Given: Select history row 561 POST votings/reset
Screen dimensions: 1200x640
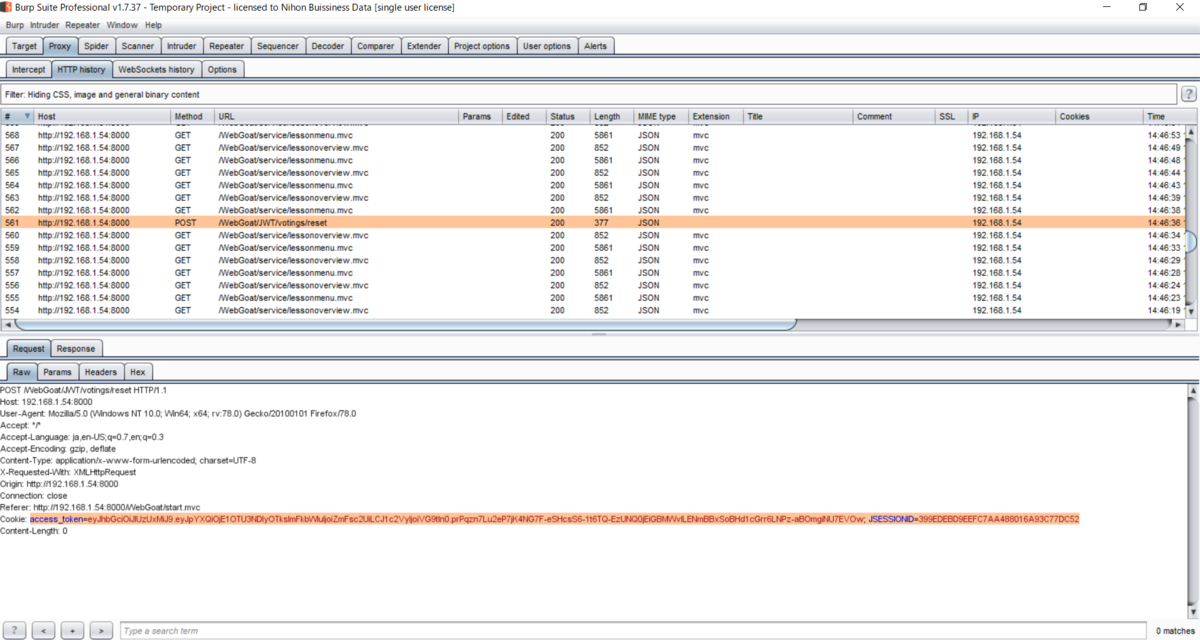Looking at the screenshot, I should pos(592,223).
